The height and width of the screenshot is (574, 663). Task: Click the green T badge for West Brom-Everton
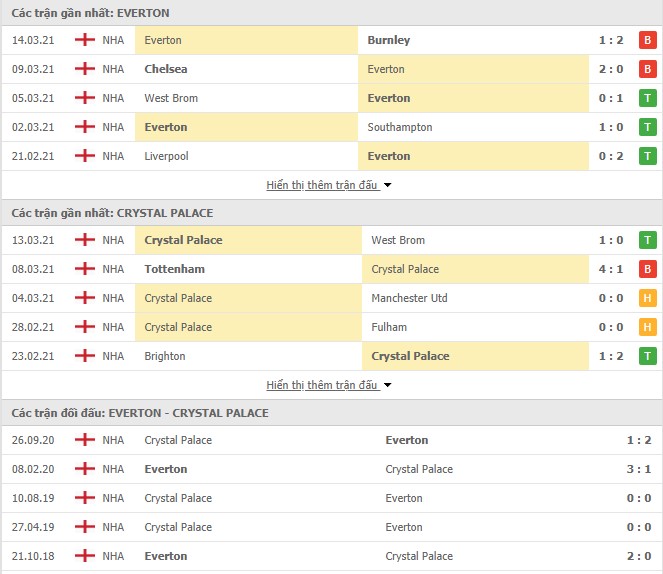click(647, 98)
